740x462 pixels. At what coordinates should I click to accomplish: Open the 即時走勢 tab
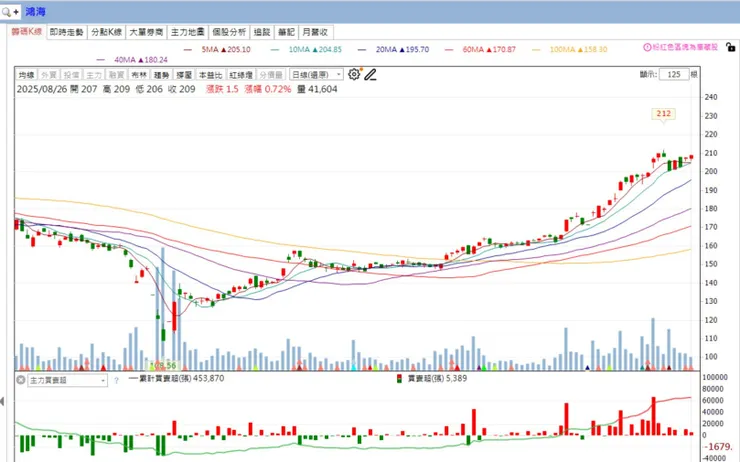click(x=67, y=32)
